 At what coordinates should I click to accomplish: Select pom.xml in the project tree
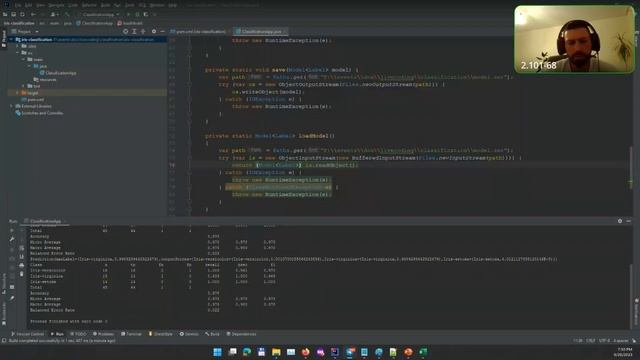point(33,99)
